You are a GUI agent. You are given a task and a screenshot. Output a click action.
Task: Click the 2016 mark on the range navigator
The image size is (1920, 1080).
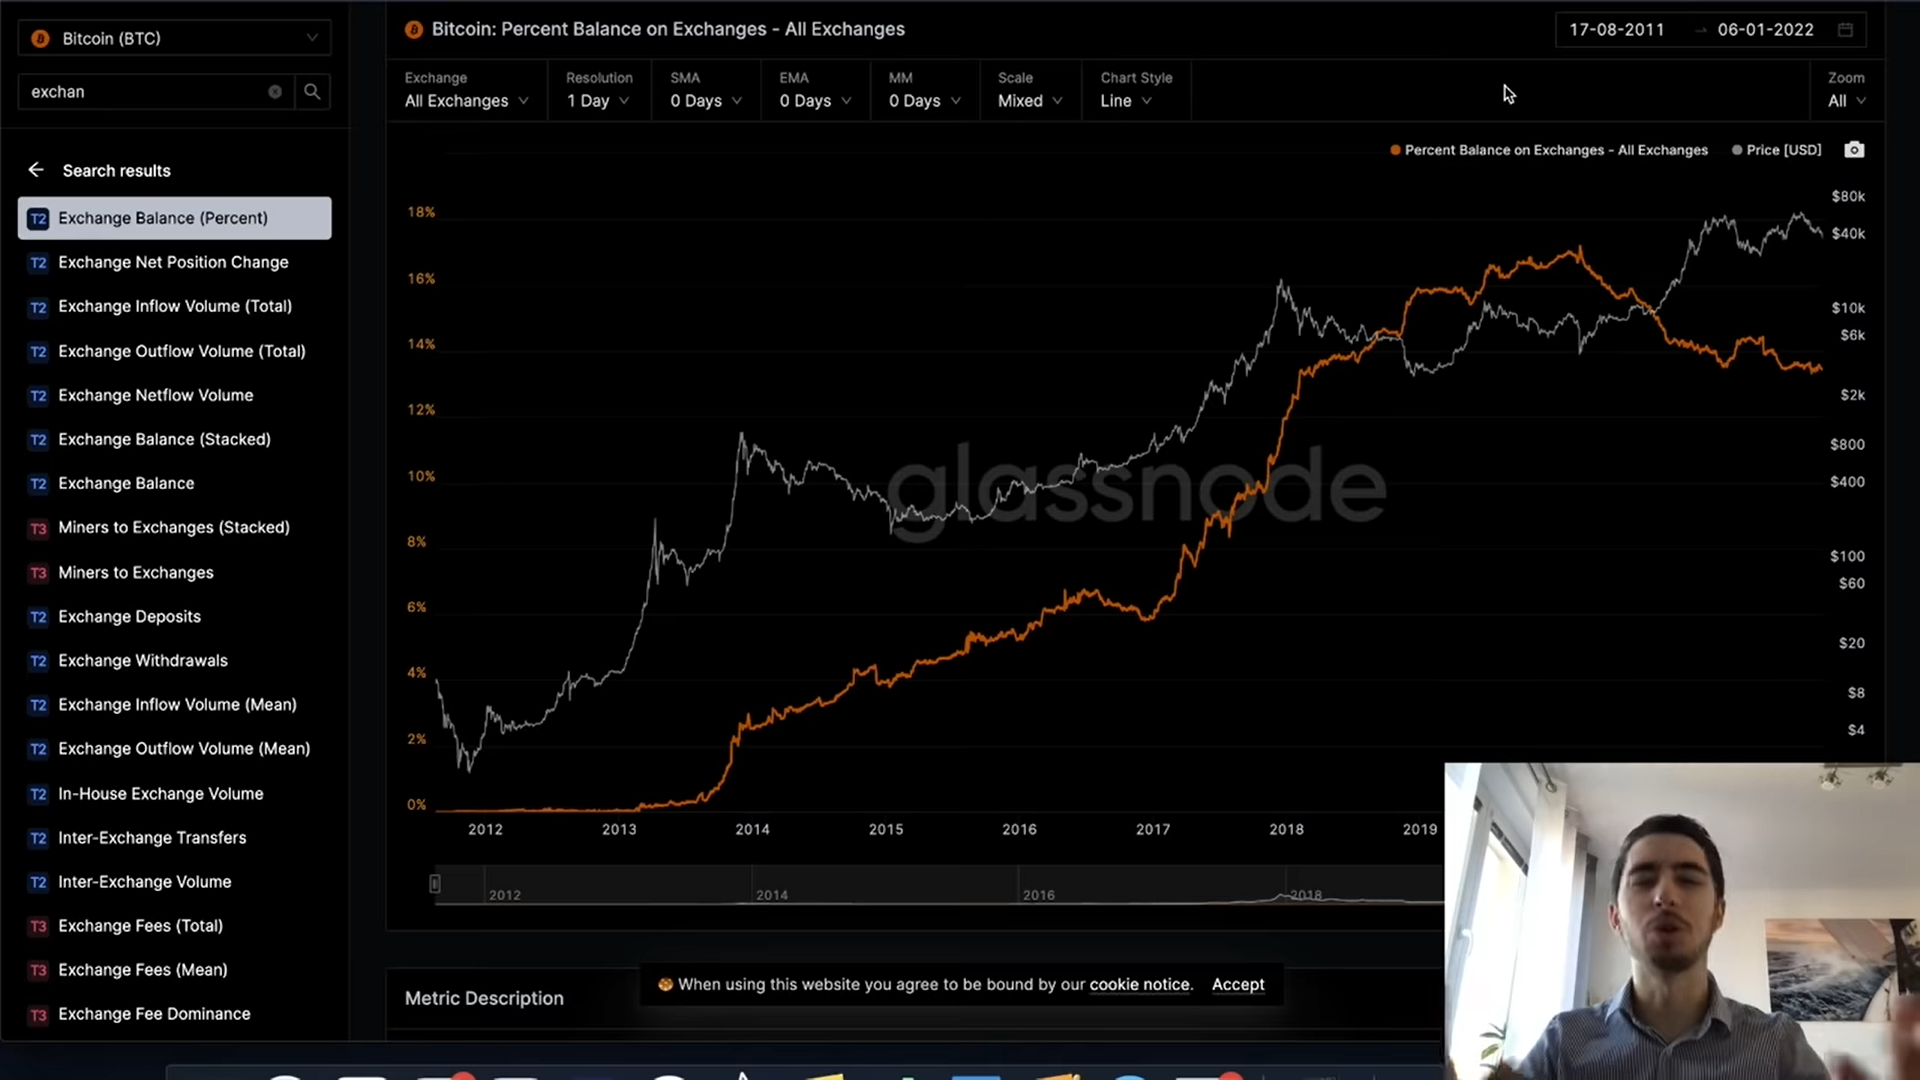tap(1038, 895)
